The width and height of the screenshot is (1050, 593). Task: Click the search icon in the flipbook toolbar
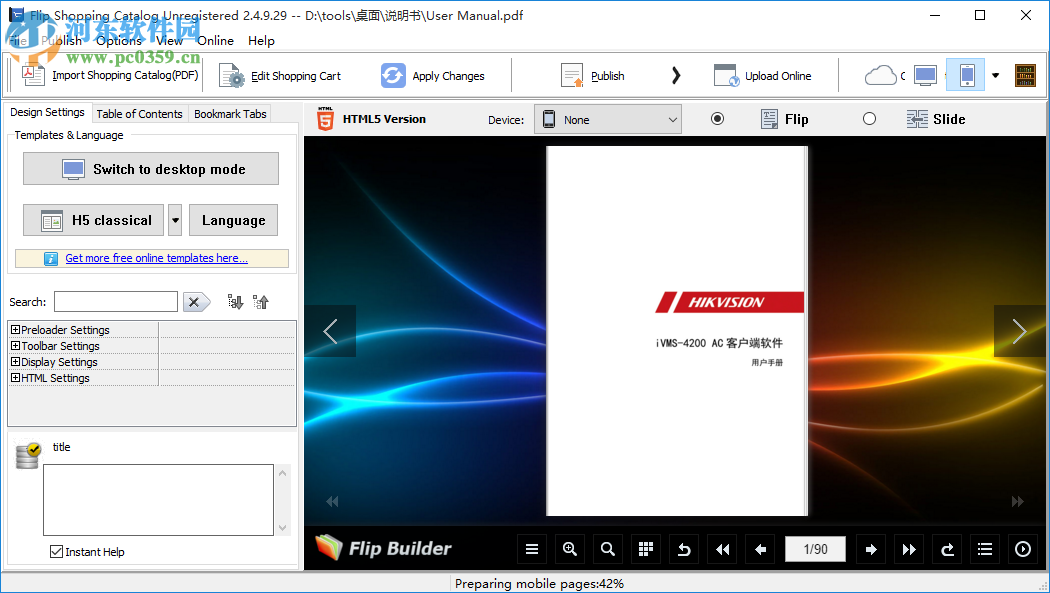click(x=607, y=549)
